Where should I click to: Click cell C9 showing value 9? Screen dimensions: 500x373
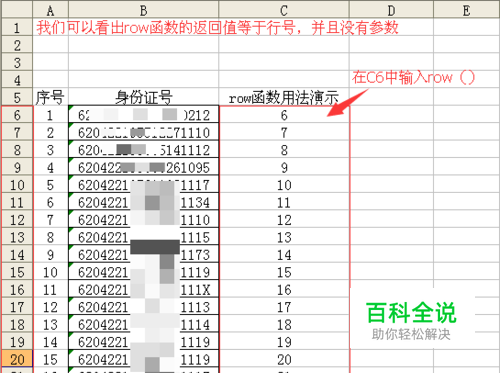[x=284, y=167]
